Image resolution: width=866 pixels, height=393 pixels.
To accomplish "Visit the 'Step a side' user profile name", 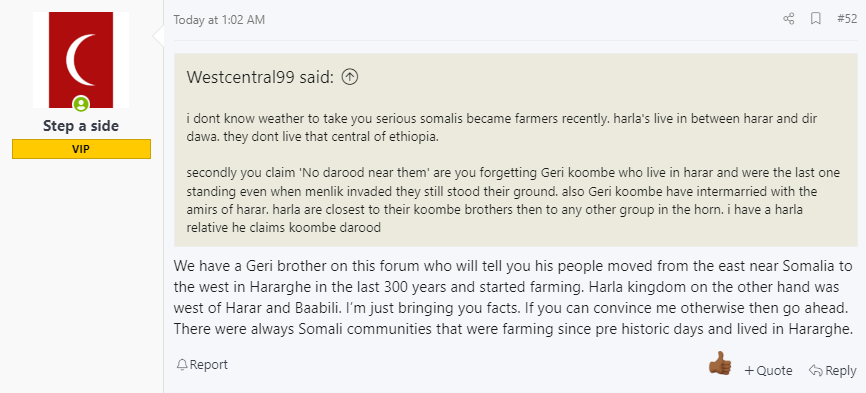I will 81,126.
